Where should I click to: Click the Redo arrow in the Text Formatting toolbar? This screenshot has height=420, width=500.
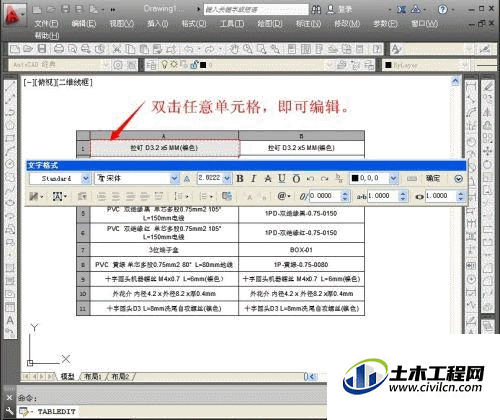pos(324,179)
